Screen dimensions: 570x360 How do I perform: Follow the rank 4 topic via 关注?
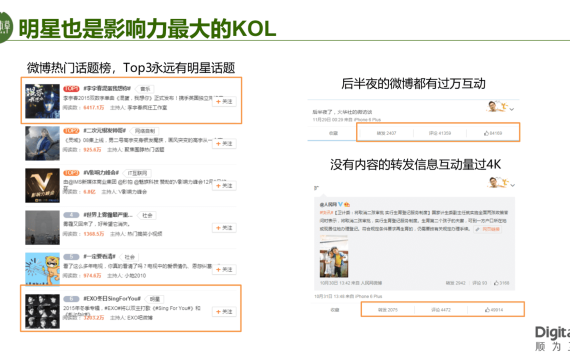224,228
